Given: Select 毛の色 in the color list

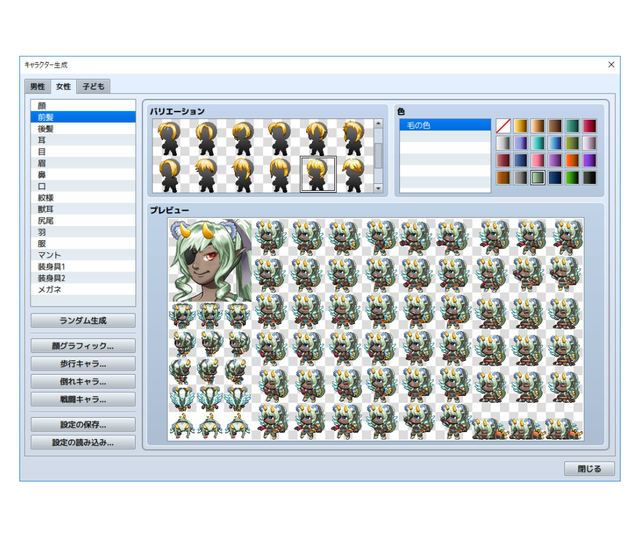Looking at the screenshot, I should [x=445, y=125].
